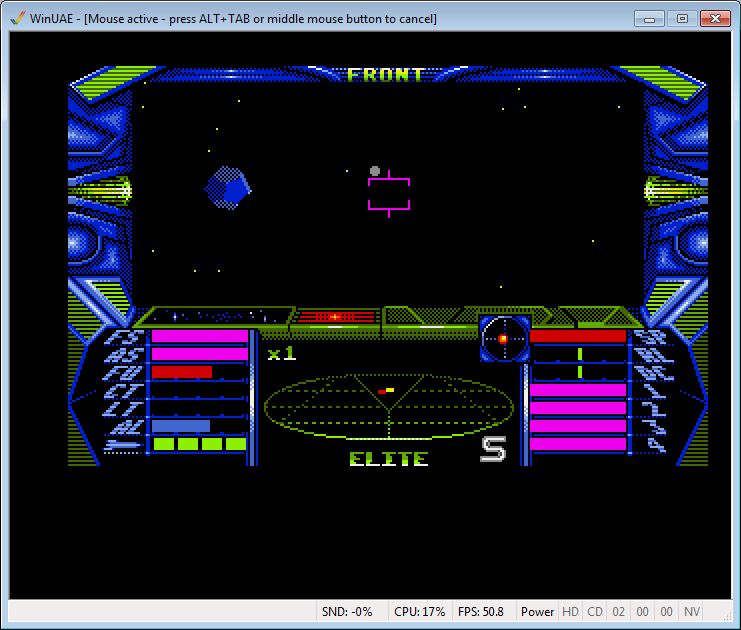
Task: Click the red fuel level bar
Action: tap(182, 372)
